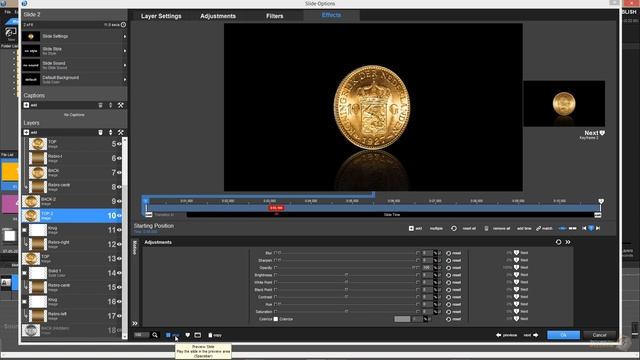Expand Default Background arrow
Viewport: 640px width, 360px height.
pyautogui.click(x=125, y=80)
